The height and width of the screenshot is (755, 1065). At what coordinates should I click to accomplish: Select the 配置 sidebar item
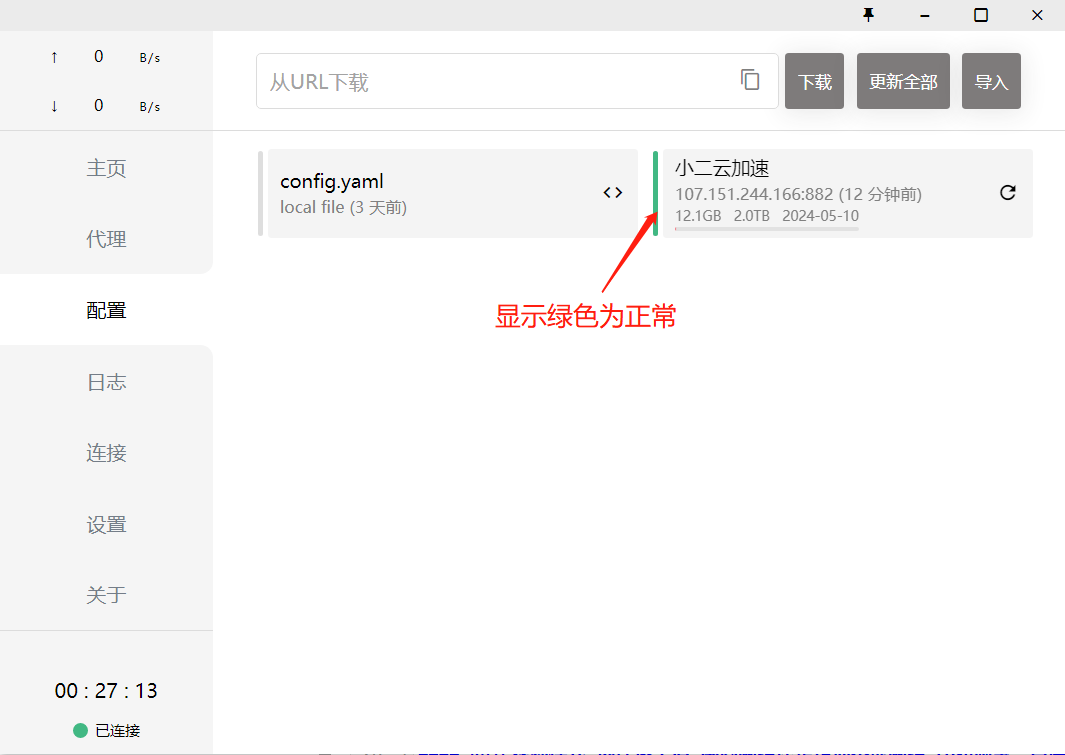(106, 310)
